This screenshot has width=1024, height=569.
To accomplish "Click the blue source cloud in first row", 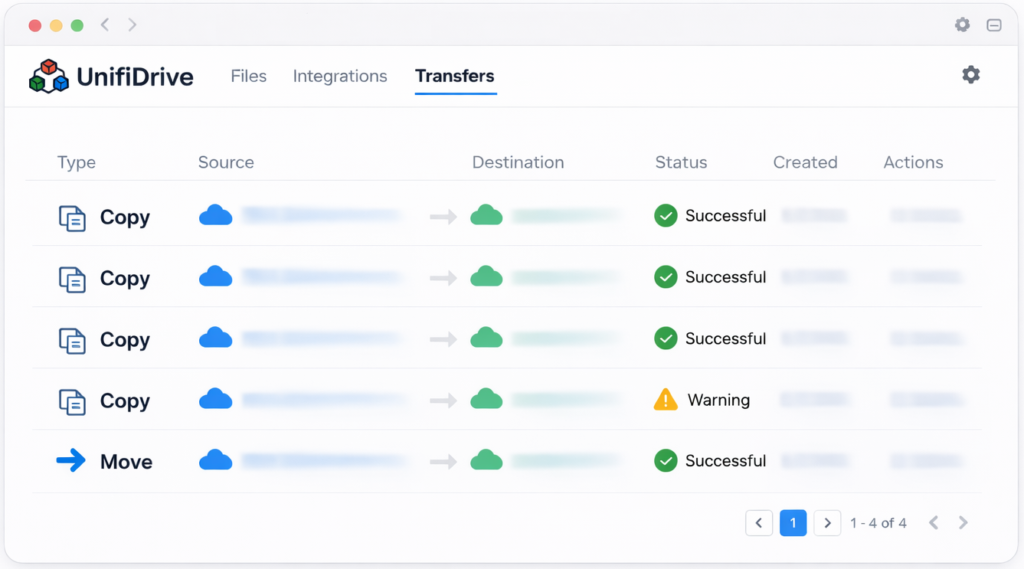I will click(x=215, y=215).
